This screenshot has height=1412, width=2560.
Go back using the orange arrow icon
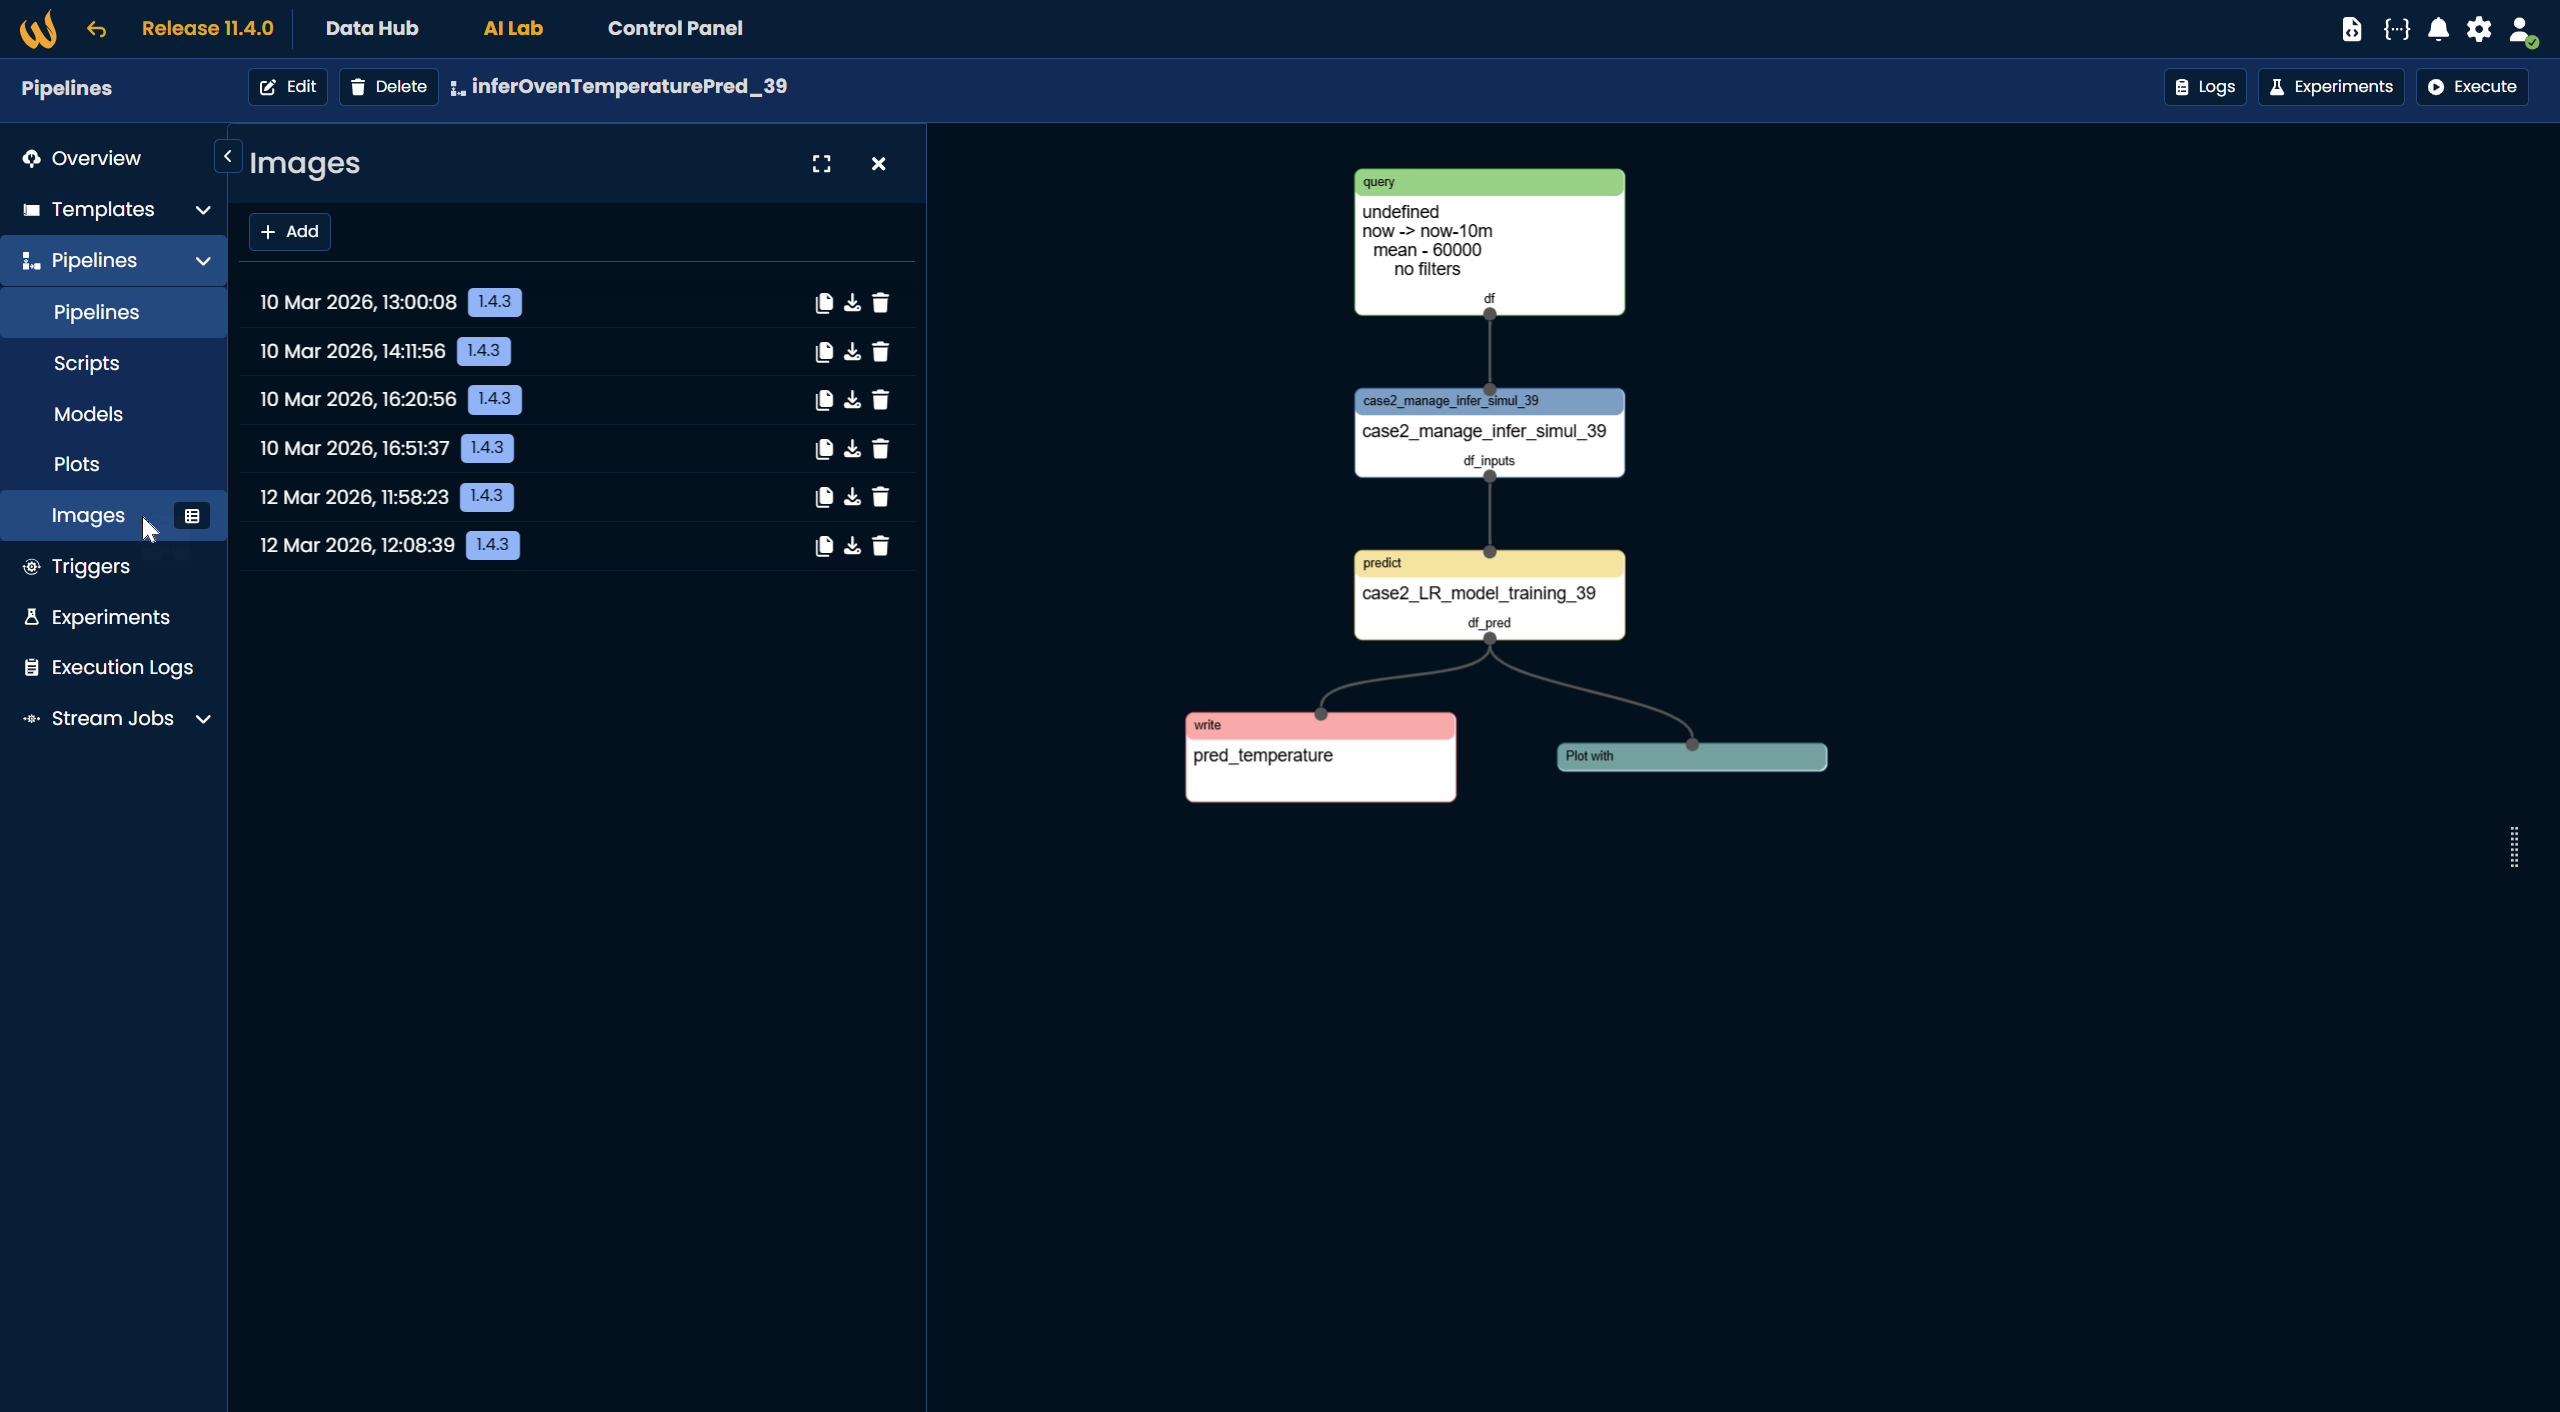click(96, 29)
